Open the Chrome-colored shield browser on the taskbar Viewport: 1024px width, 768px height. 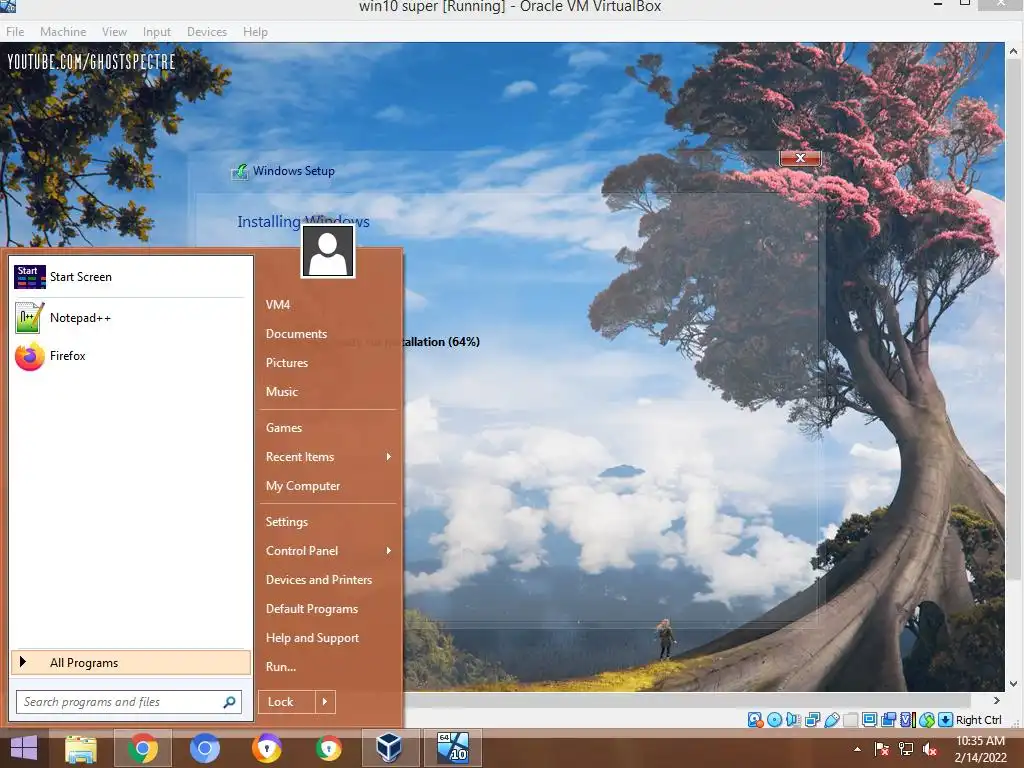click(x=328, y=748)
